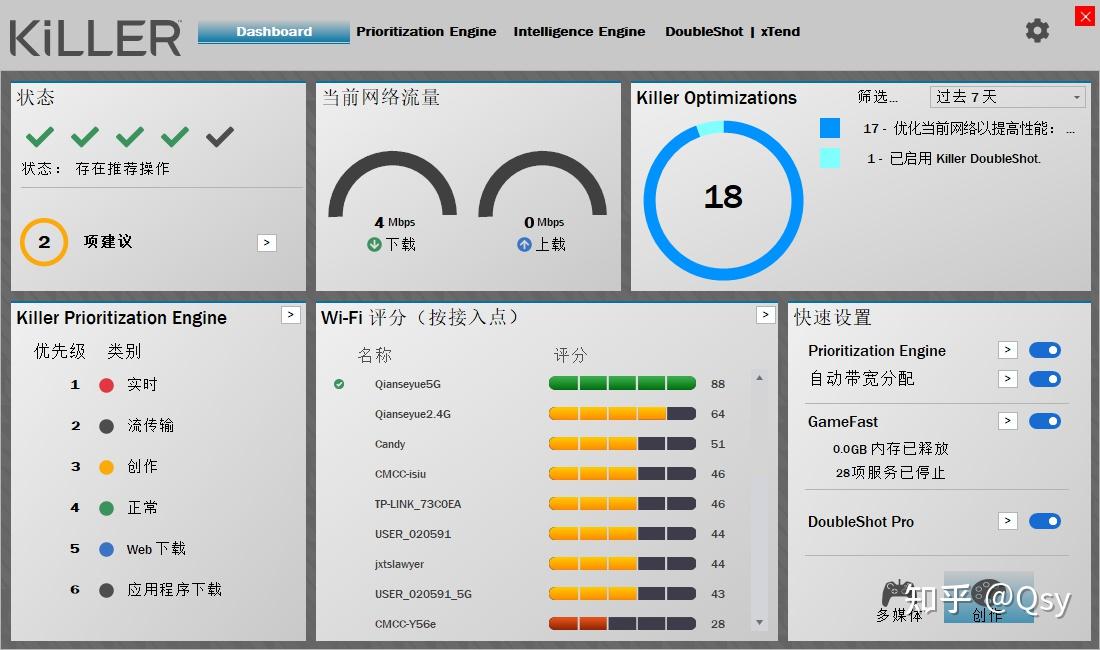Turn off the GameFast toggle
The image size is (1100, 650).
tap(1045, 421)
